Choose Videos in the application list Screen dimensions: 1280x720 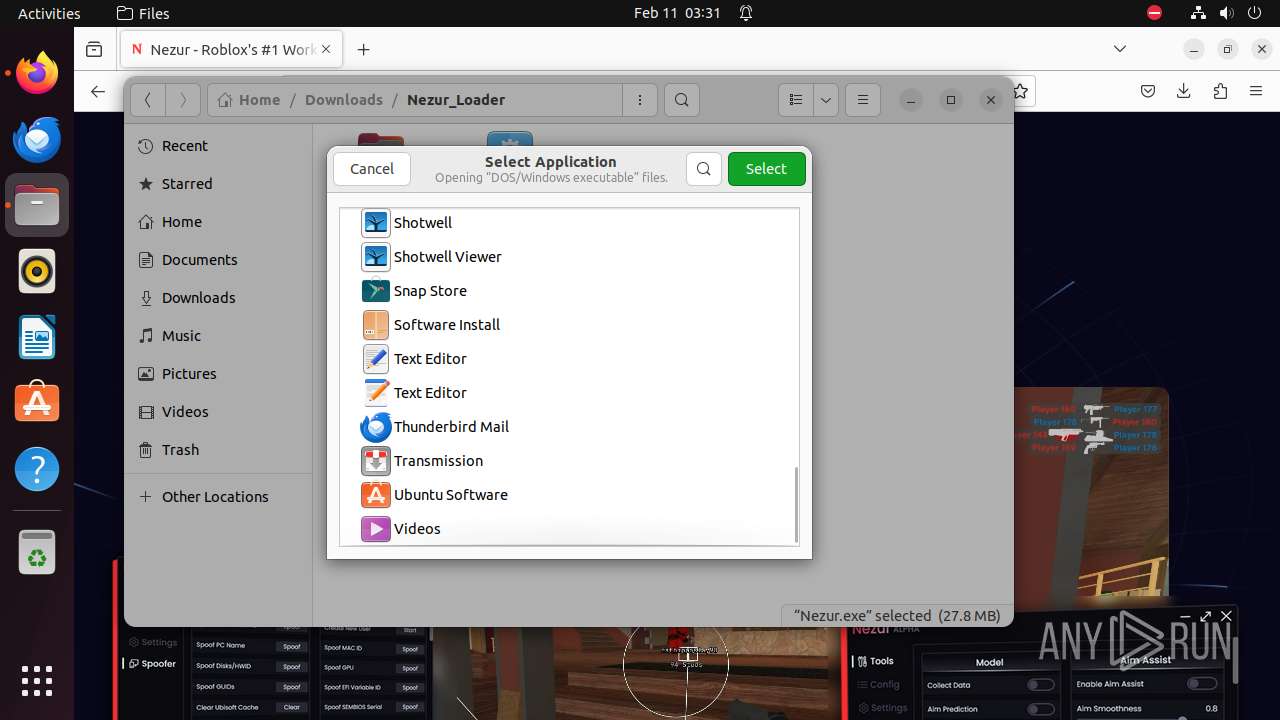[x=568, y=529]
